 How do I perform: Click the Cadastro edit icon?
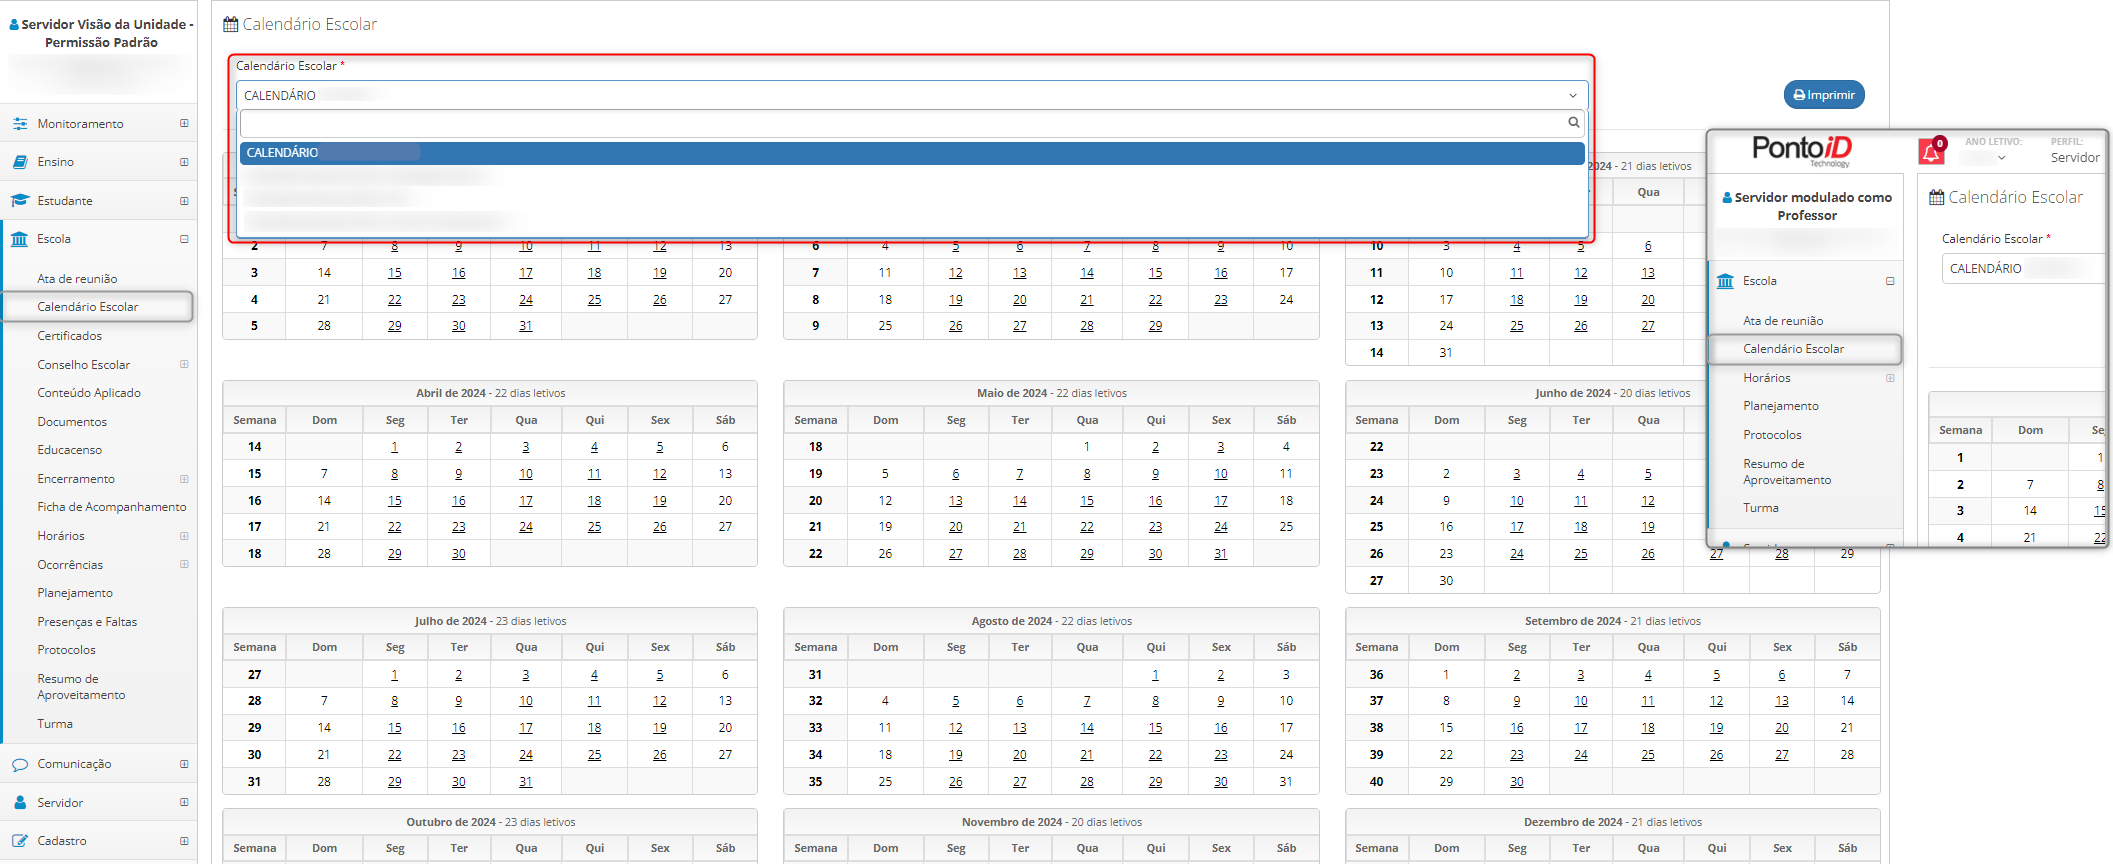point(20,841)
